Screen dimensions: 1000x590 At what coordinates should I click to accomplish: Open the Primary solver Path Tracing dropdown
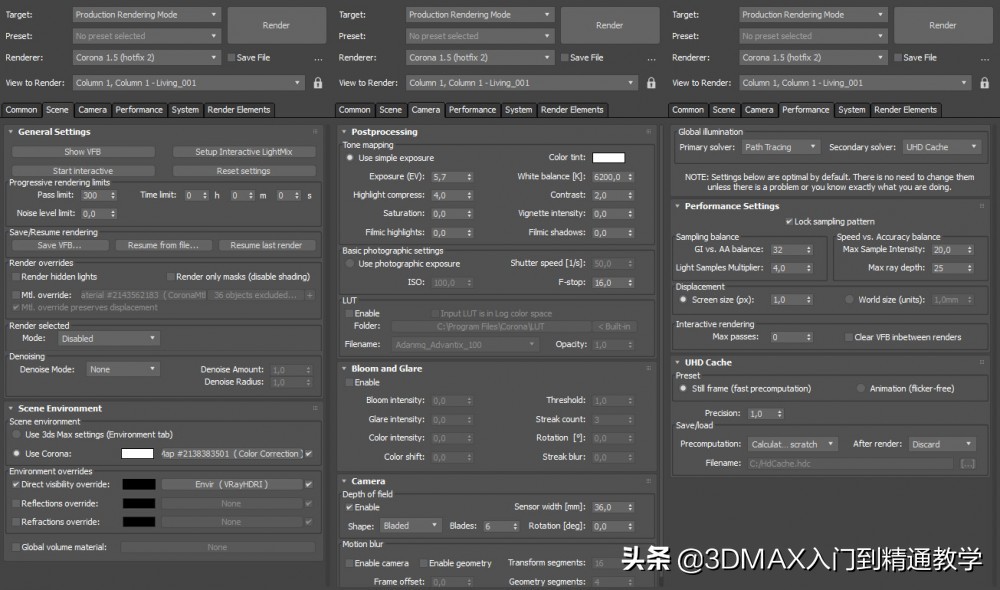779,146
